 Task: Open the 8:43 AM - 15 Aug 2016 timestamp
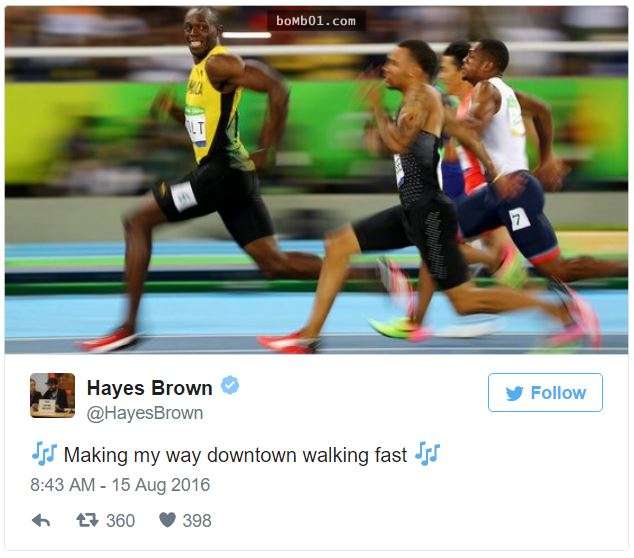coord(120,485)
